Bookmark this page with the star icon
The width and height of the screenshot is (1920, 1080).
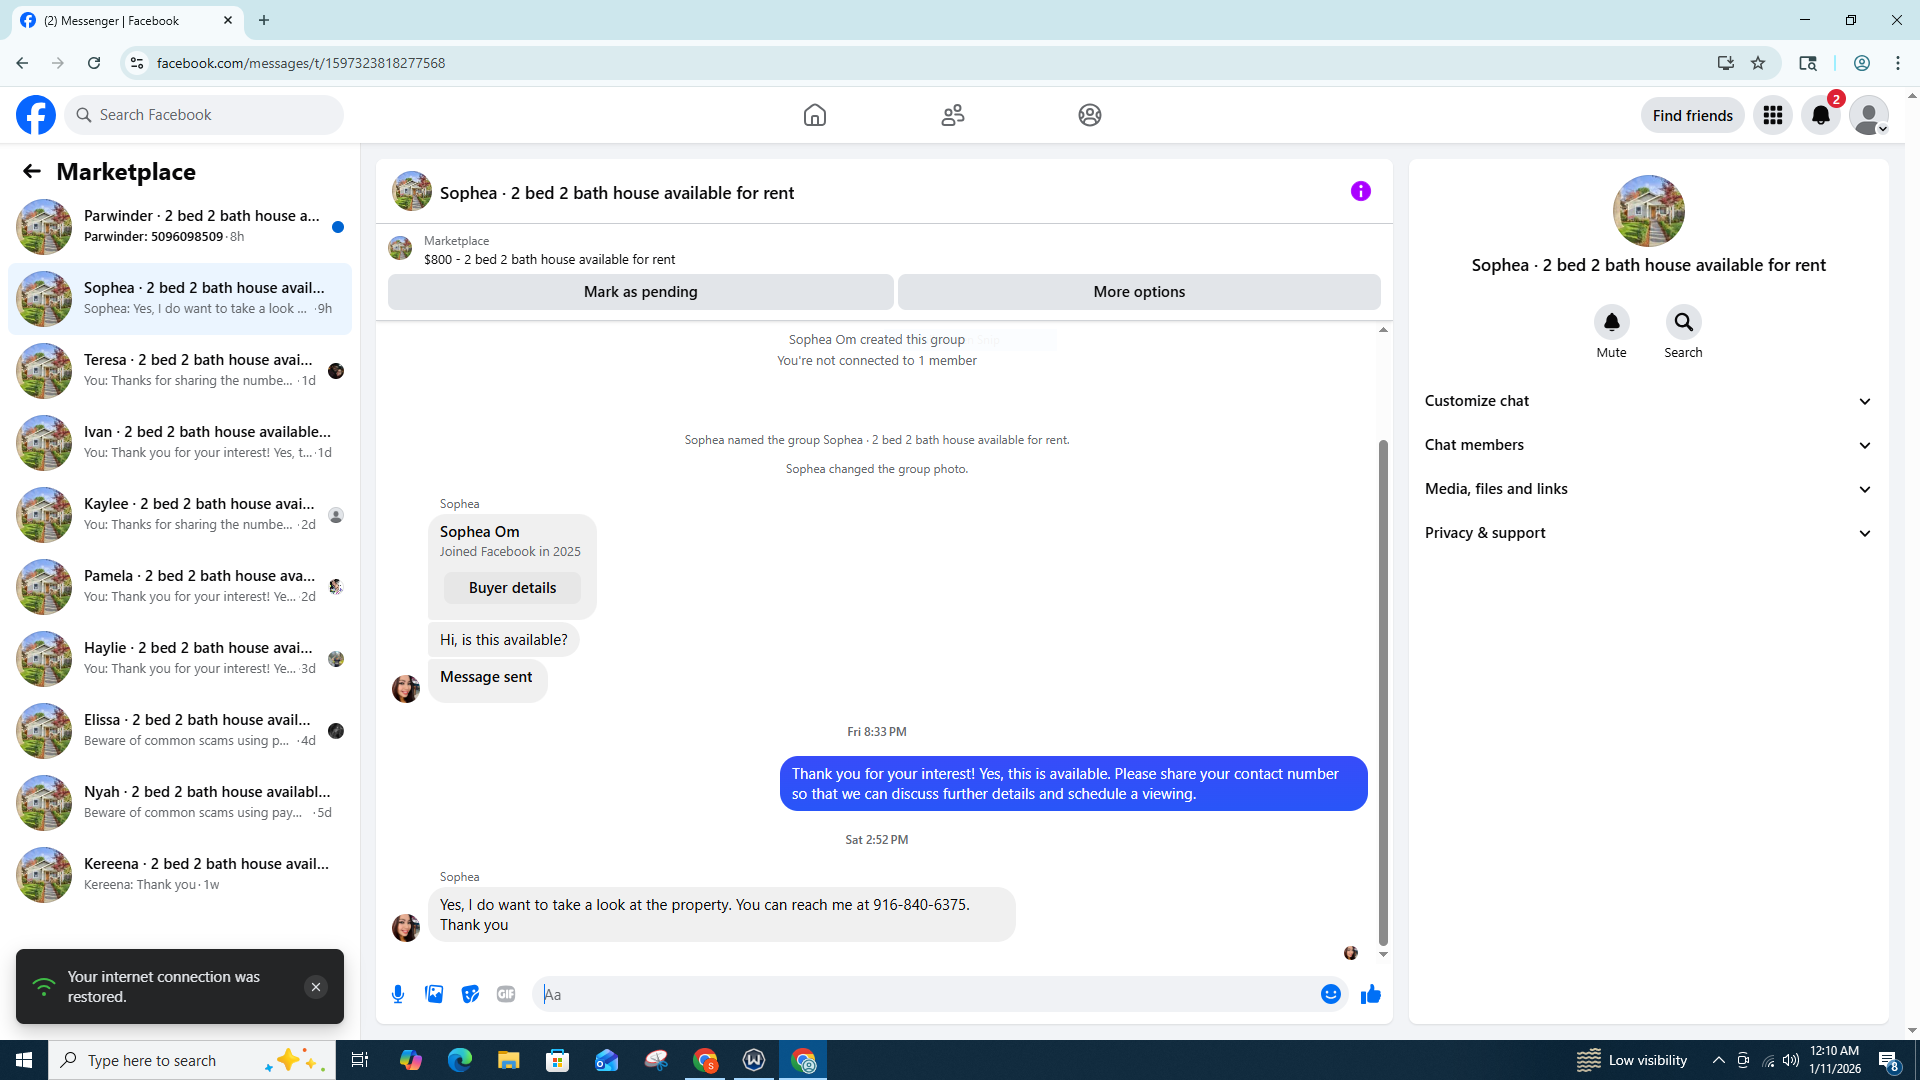click(1758, 63)
